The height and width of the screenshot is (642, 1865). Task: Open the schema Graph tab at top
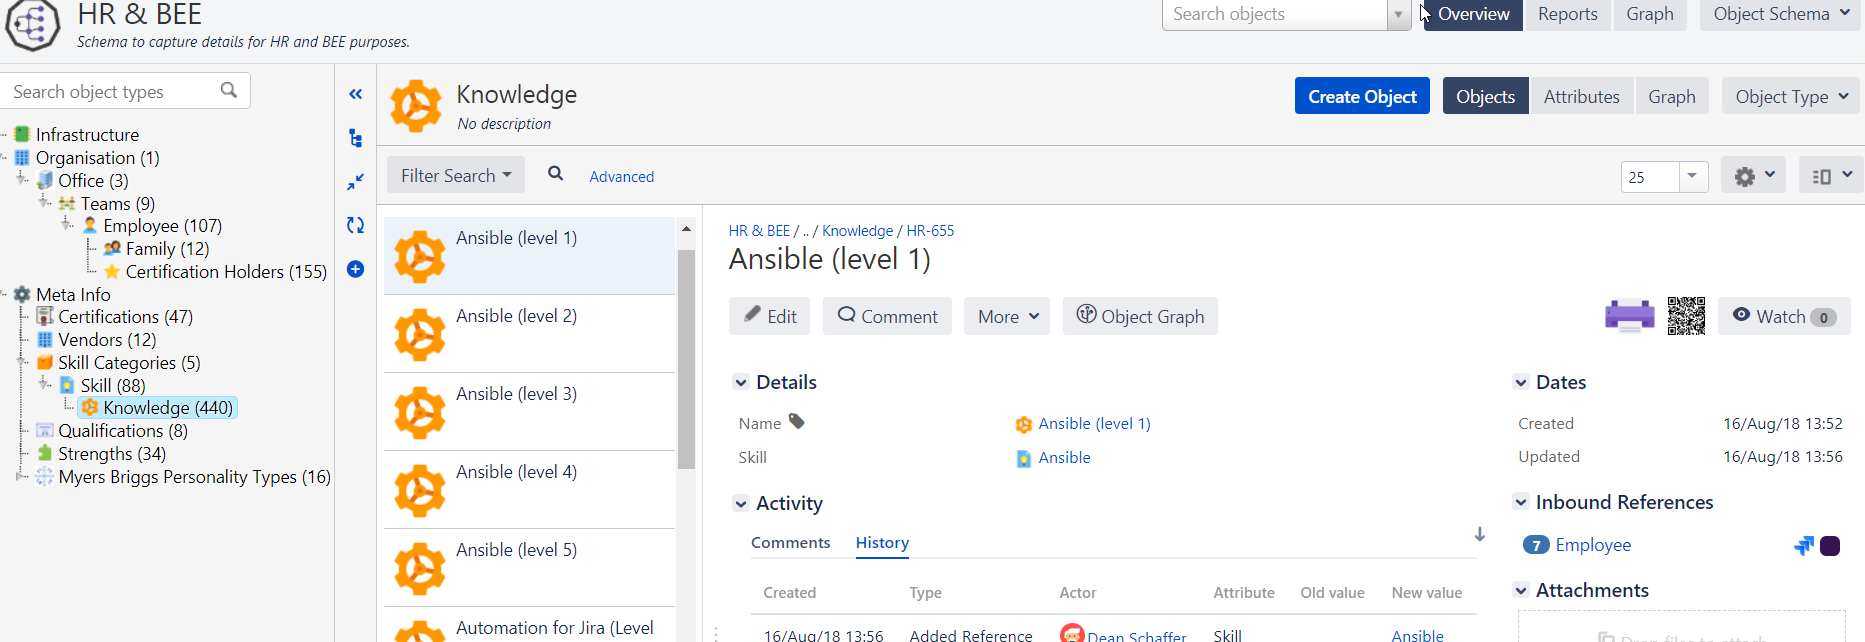click(1650, 14)
